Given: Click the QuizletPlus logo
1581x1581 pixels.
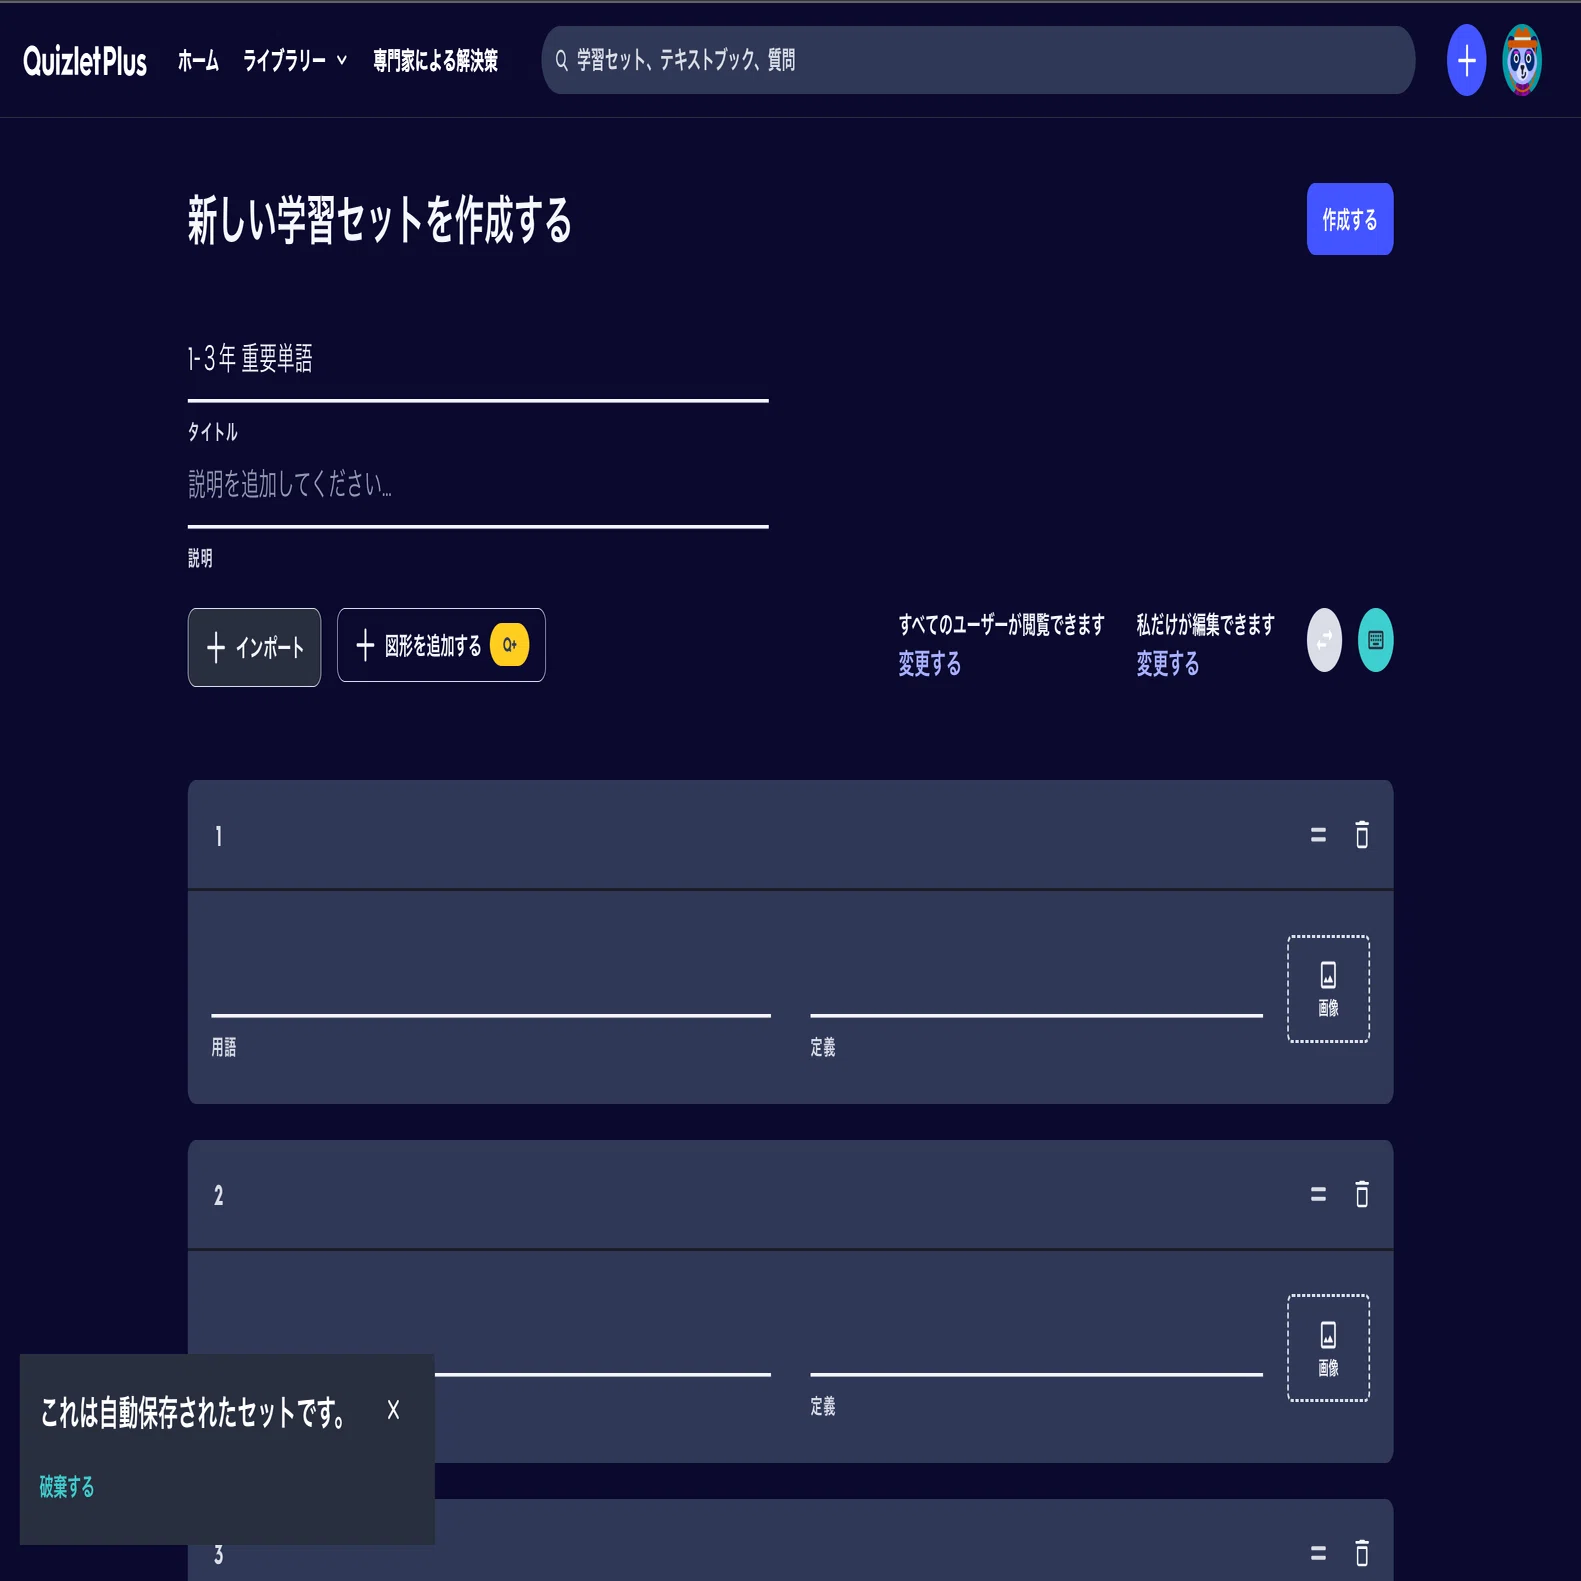Looking at the screenshot, I should [x=85, y=61].
